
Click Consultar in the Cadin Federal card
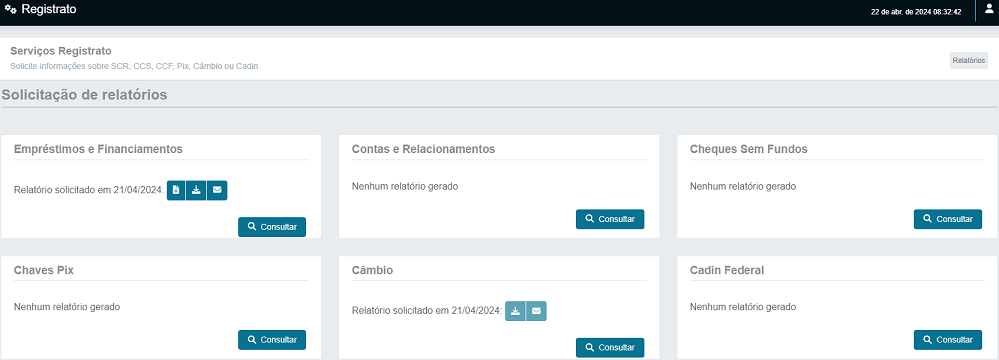[948, 340]
